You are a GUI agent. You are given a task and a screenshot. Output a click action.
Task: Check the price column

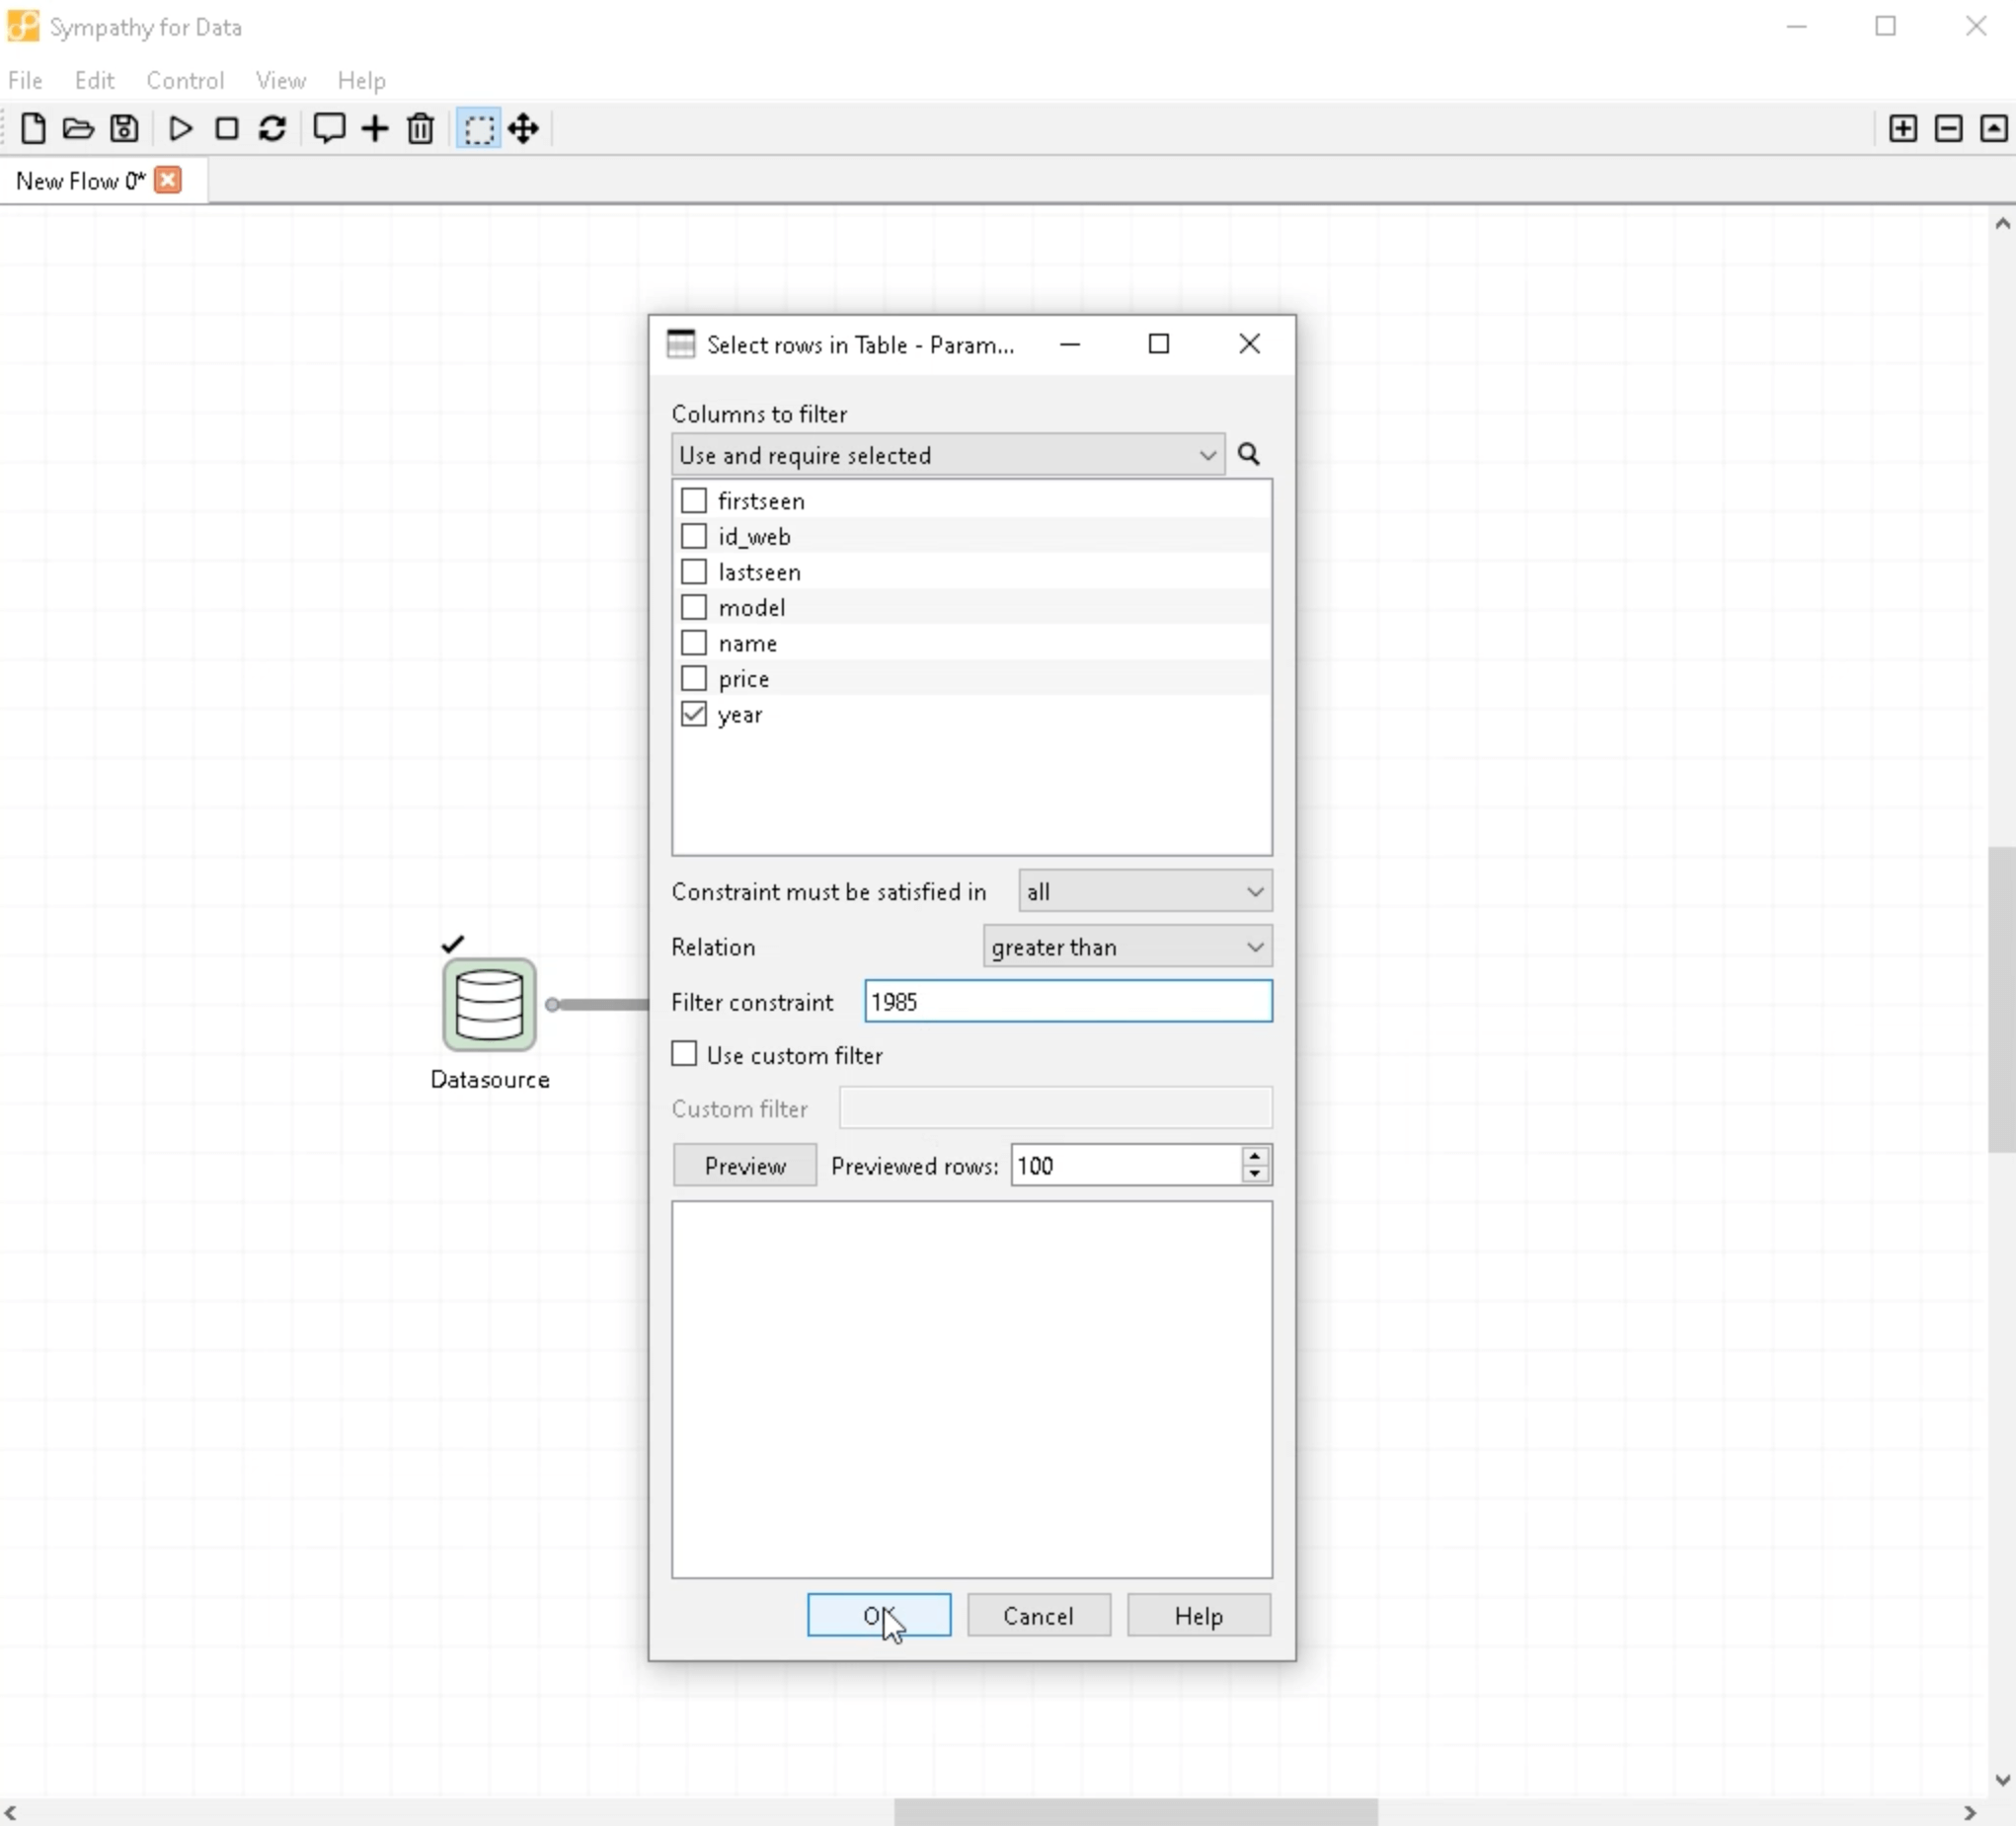tap(694, 678)
